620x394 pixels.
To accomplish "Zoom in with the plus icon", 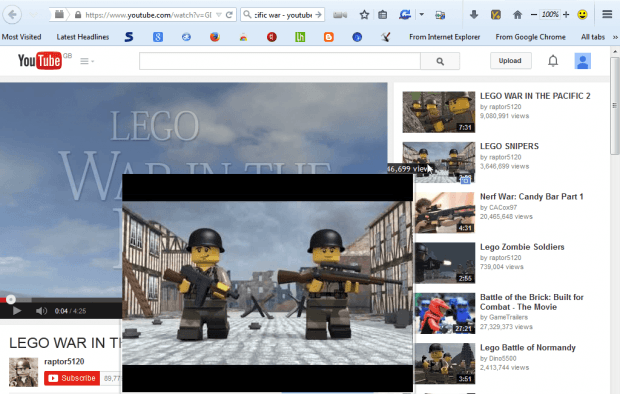I will [x=566, y=15].
